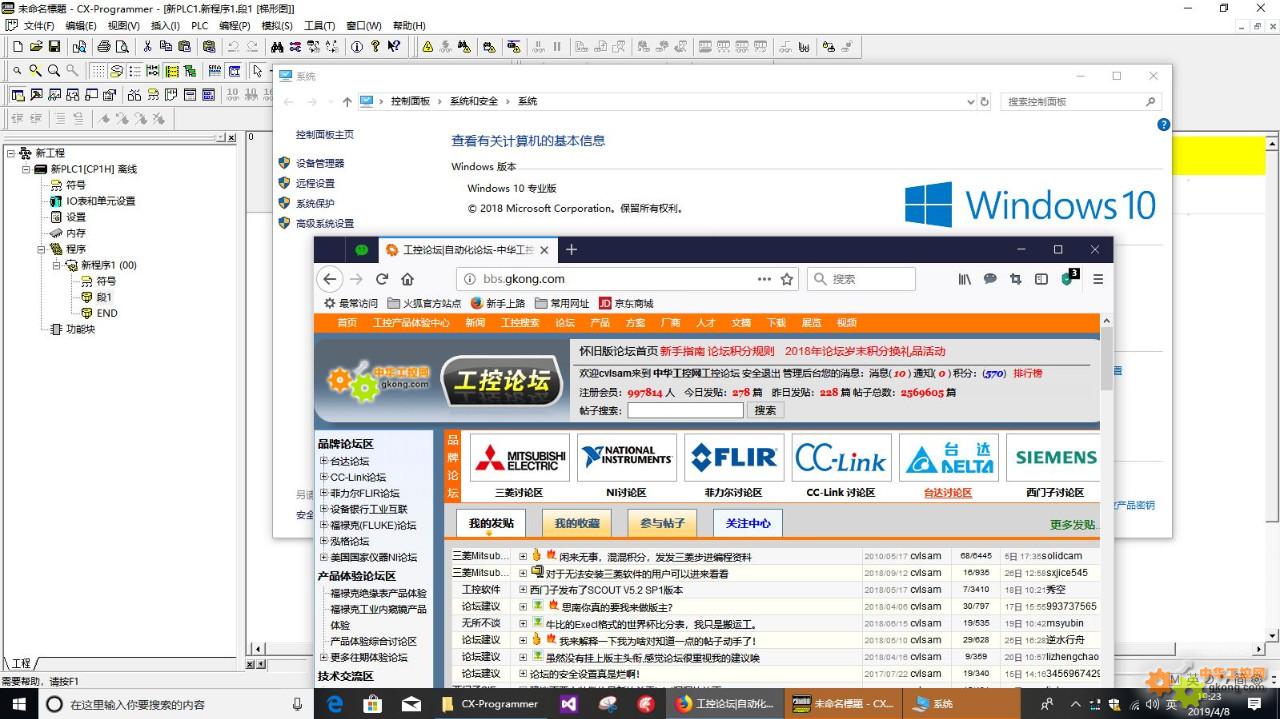The height and width of the screenshot is (719, 1280).
Task: Click the About information icon in CX-Programmer
Action: point(356,46)
